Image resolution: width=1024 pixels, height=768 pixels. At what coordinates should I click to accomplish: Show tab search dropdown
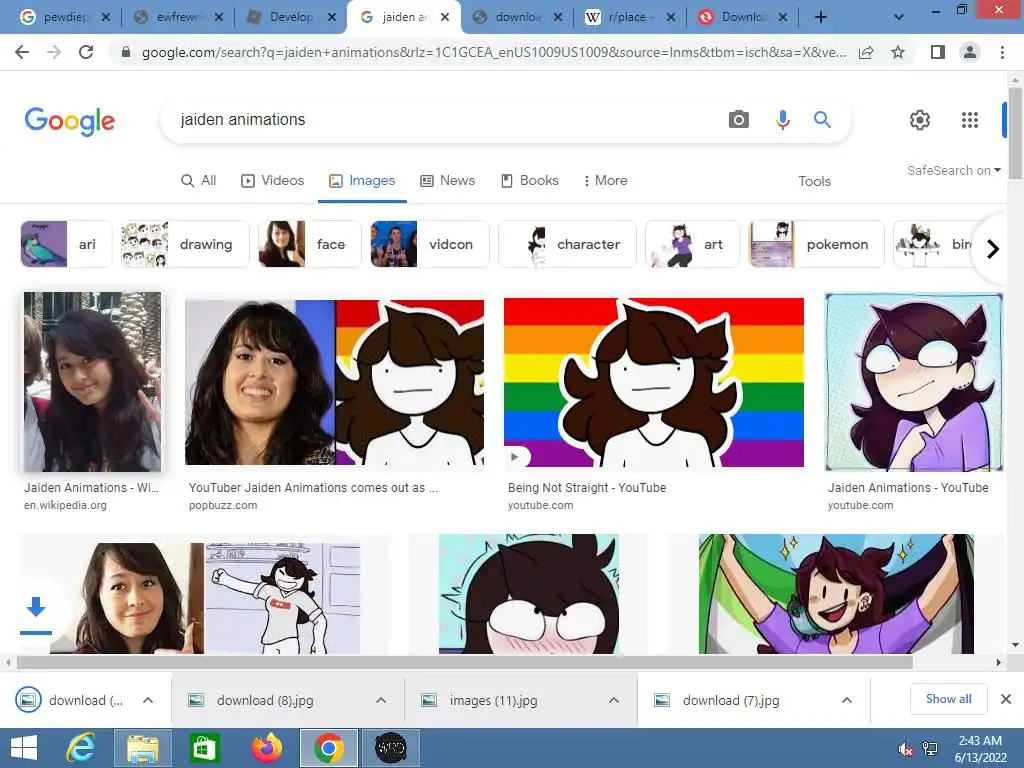pyautogui.click(x=899, y=17)
